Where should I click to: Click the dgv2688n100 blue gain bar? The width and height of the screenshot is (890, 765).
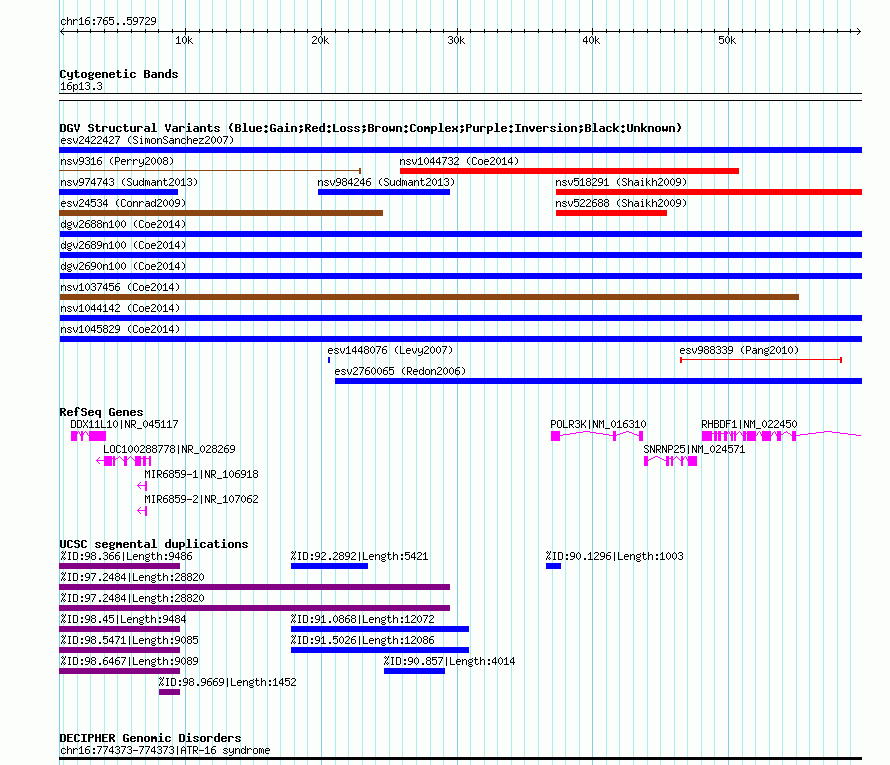461,234
